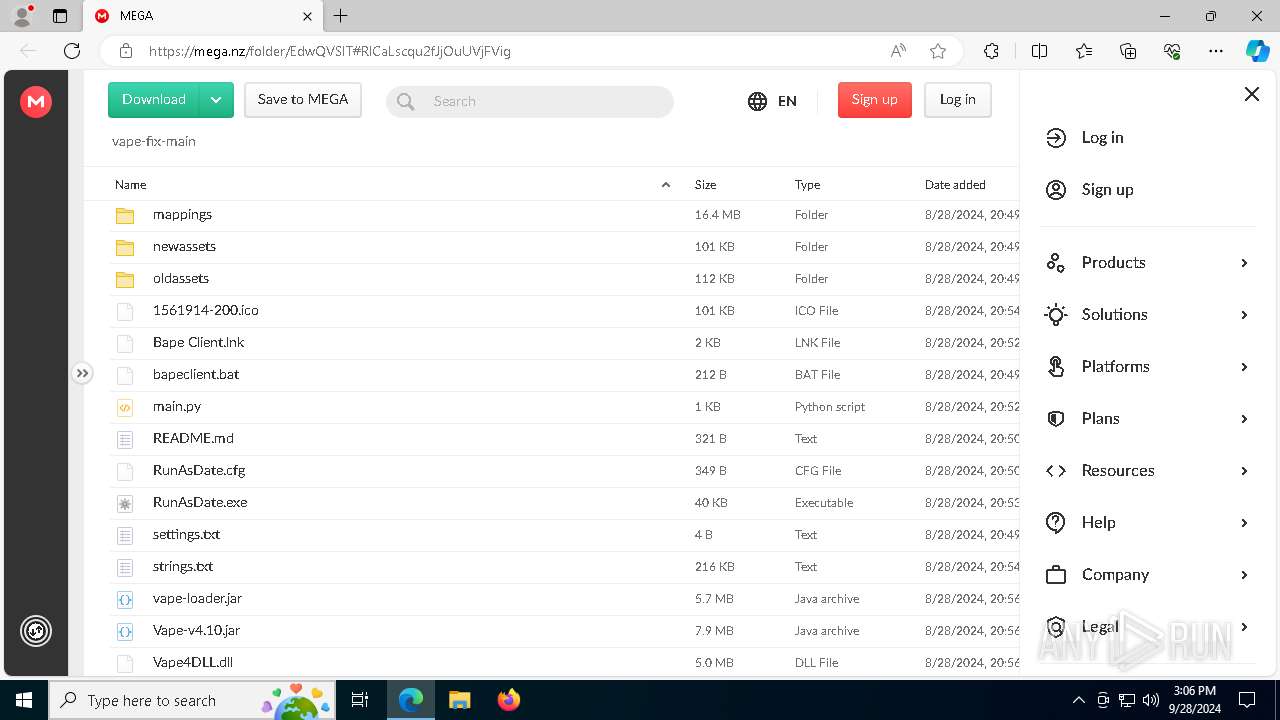Click the Vape-v4.10.jar archive icon
1280x720 pixels.
point(125,631)
